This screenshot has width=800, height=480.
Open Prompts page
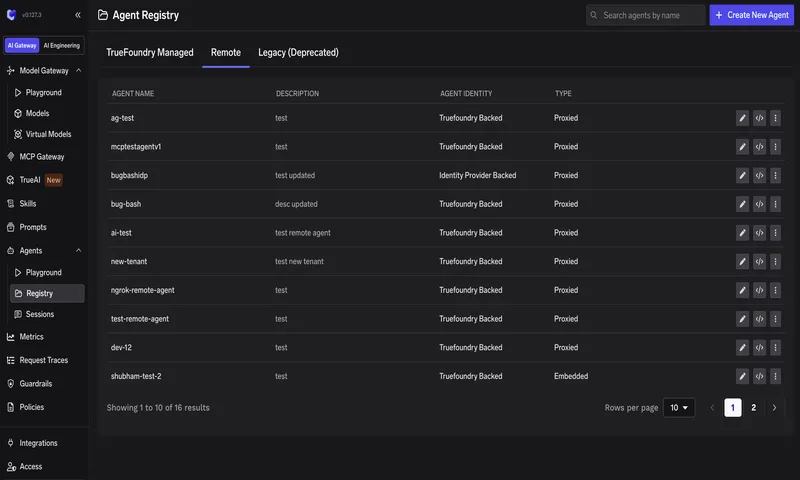coord(33,227)
